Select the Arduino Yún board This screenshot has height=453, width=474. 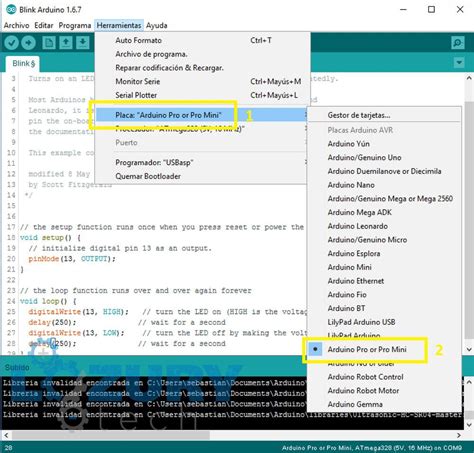click(x=384, y=144)
